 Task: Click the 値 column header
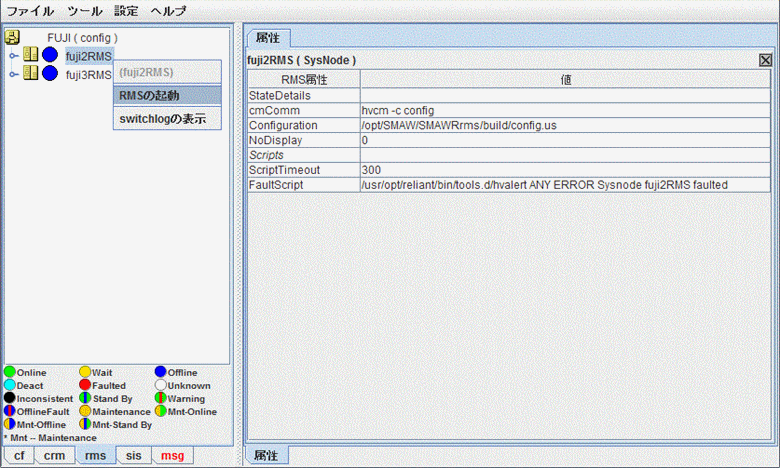(x=566, y=80)
